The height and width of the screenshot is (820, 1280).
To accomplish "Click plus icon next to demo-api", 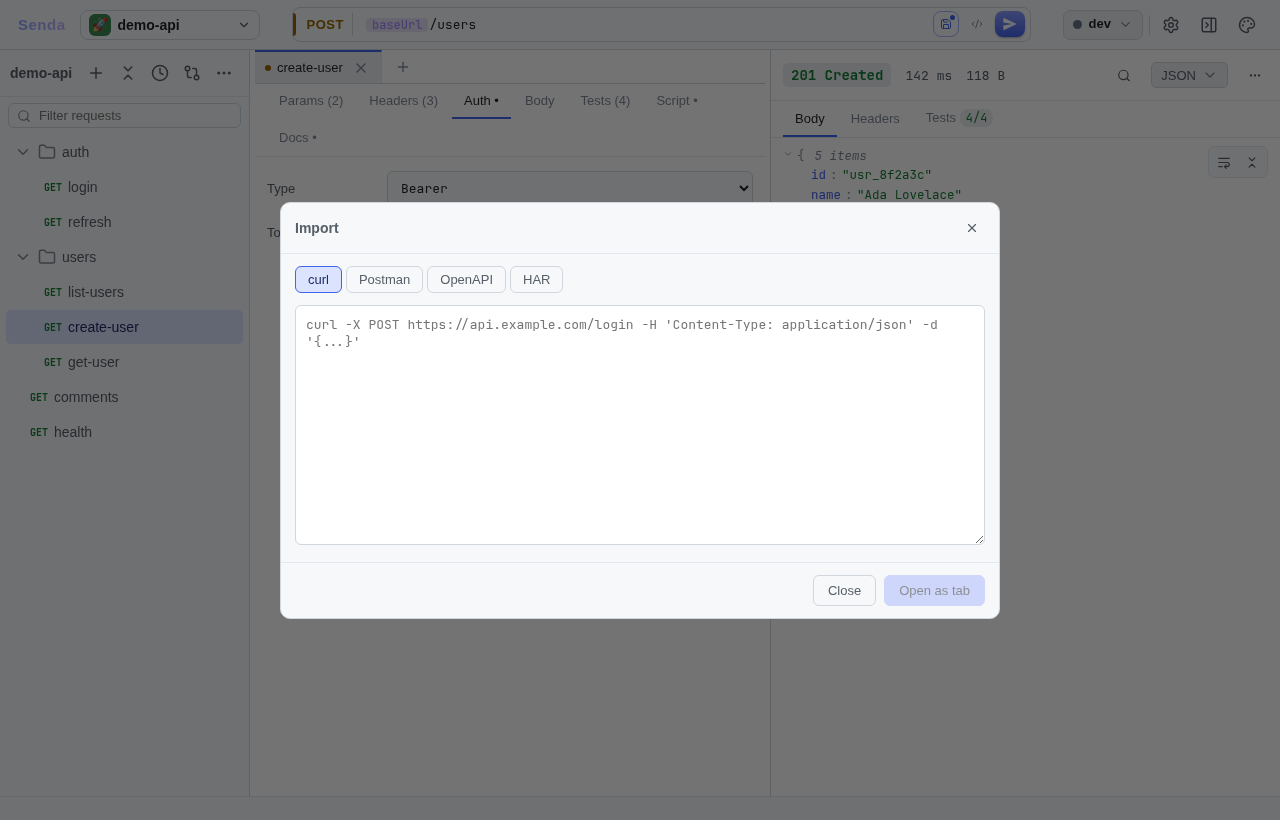I will 96,73.
